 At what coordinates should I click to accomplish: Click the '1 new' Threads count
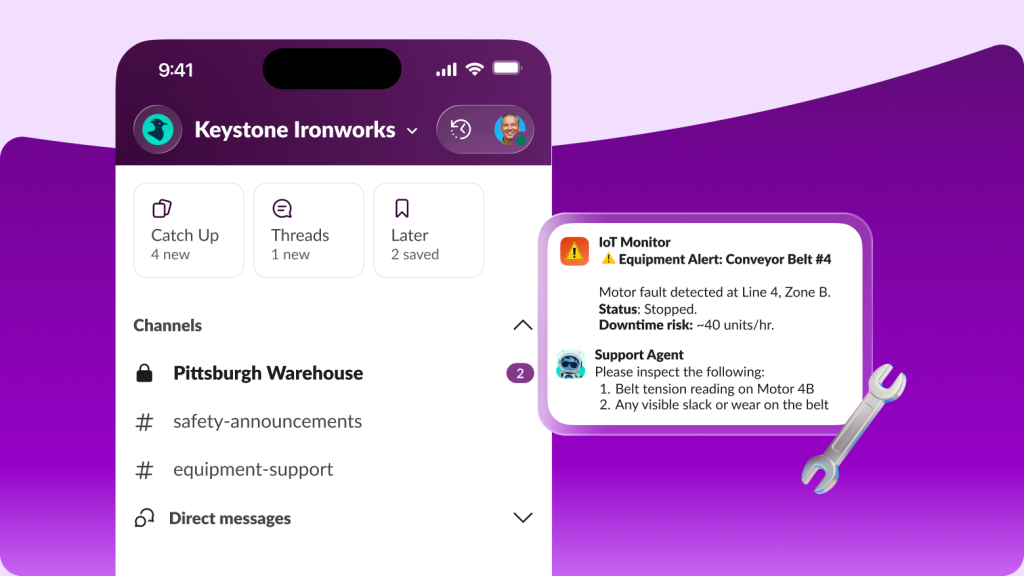tap(291, 255)
